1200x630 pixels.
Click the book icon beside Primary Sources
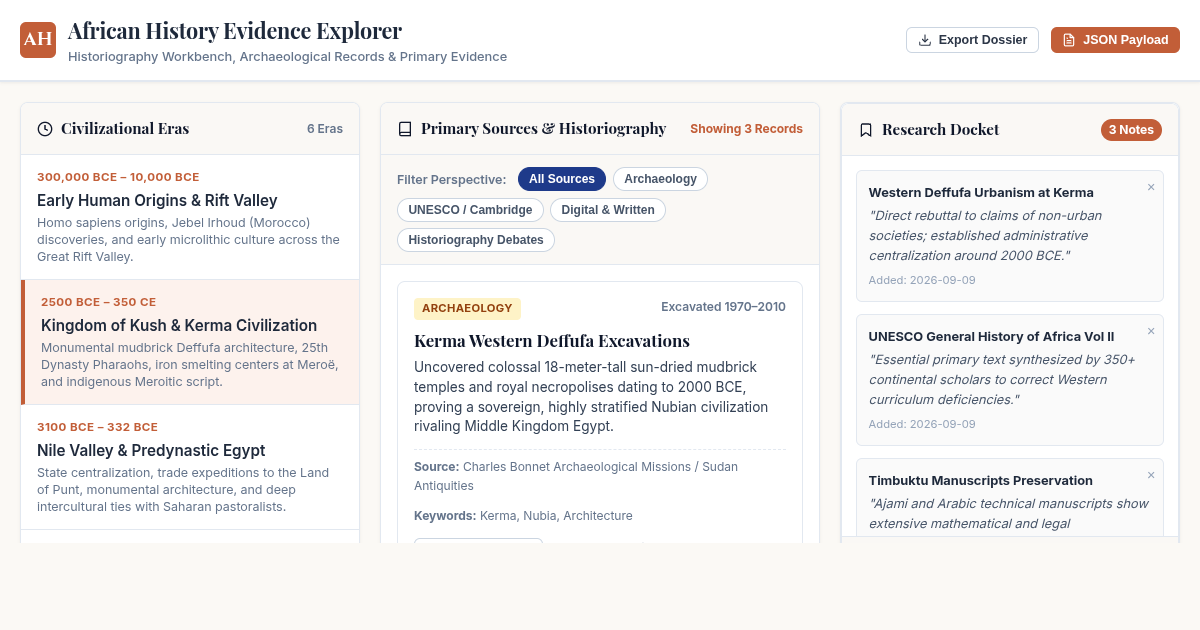(x=405, y=129)
